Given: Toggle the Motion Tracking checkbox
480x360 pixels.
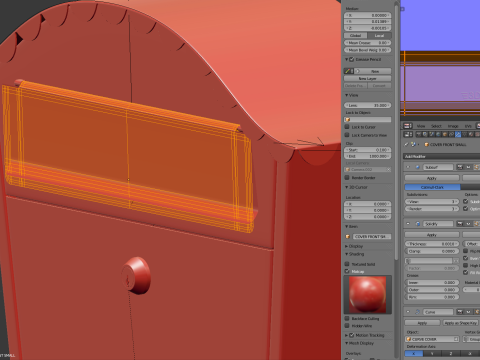Looking at the screenshot, I should [351, 335].
